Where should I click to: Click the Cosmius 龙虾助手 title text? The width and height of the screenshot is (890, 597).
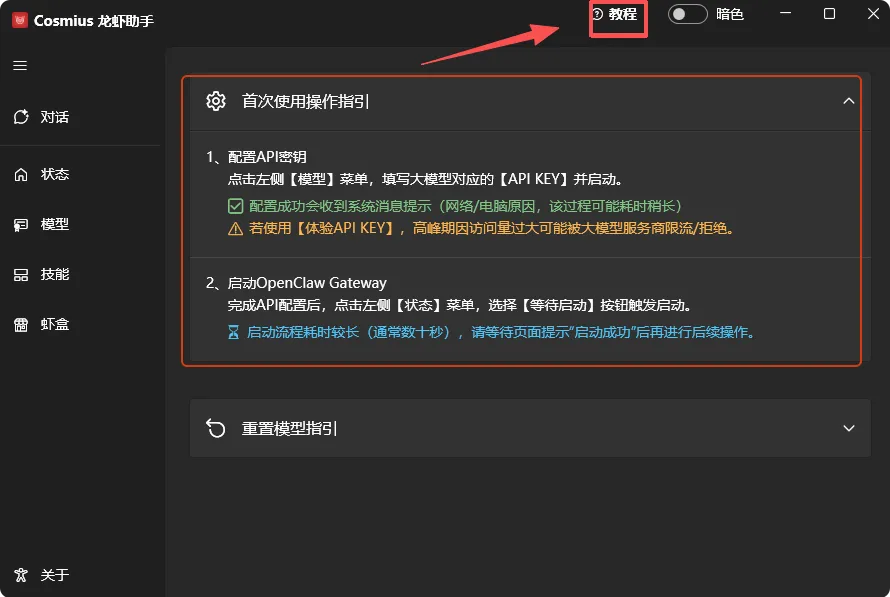pos(94,21)
